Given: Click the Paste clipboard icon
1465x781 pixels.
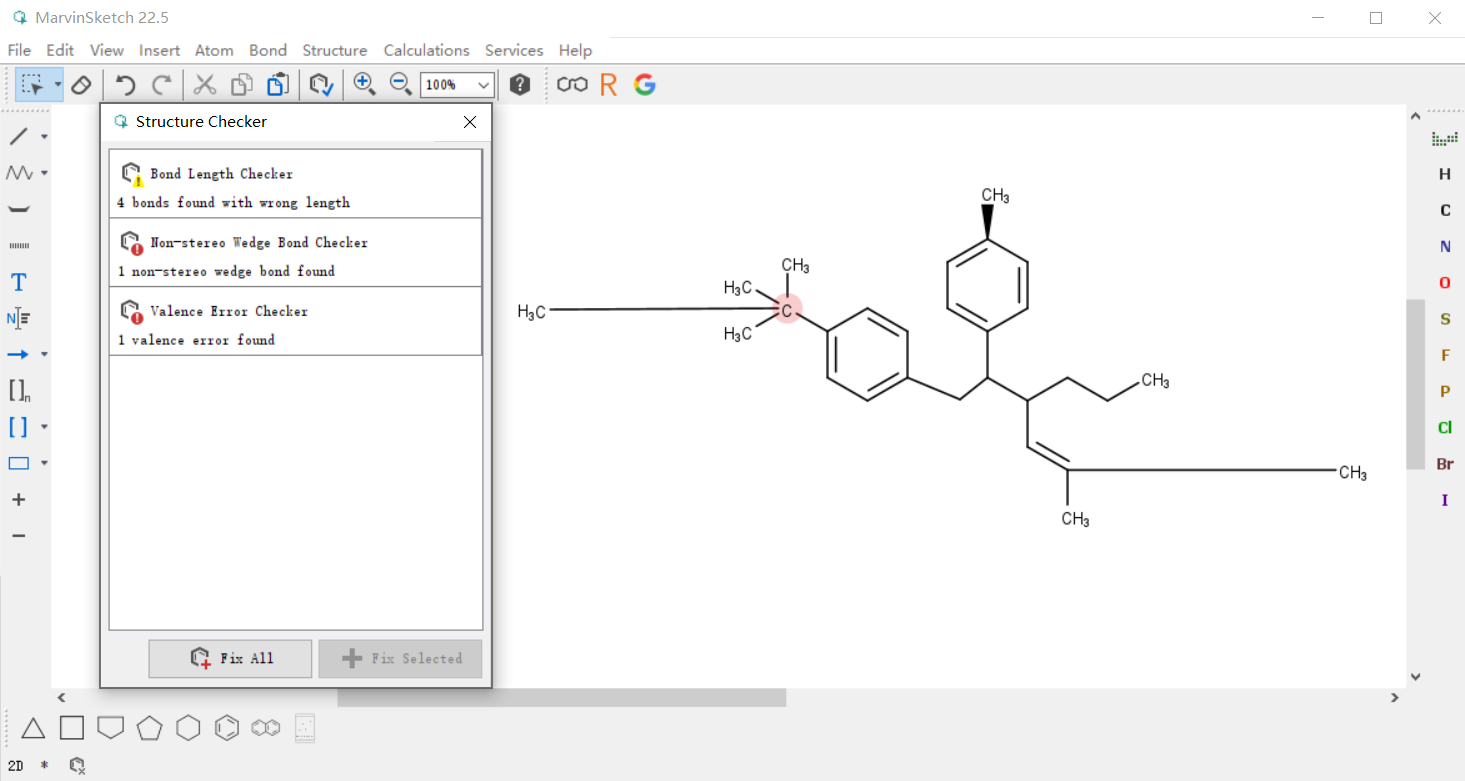Looking at the screenshot, I should 278,85.
